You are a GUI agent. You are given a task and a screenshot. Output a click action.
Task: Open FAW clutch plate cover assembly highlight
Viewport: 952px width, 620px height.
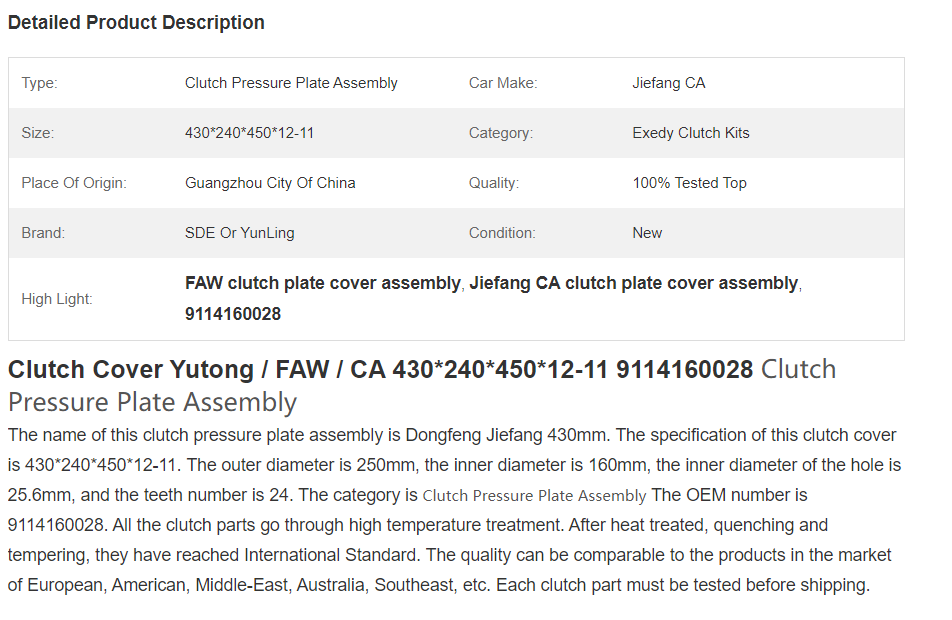322,283
